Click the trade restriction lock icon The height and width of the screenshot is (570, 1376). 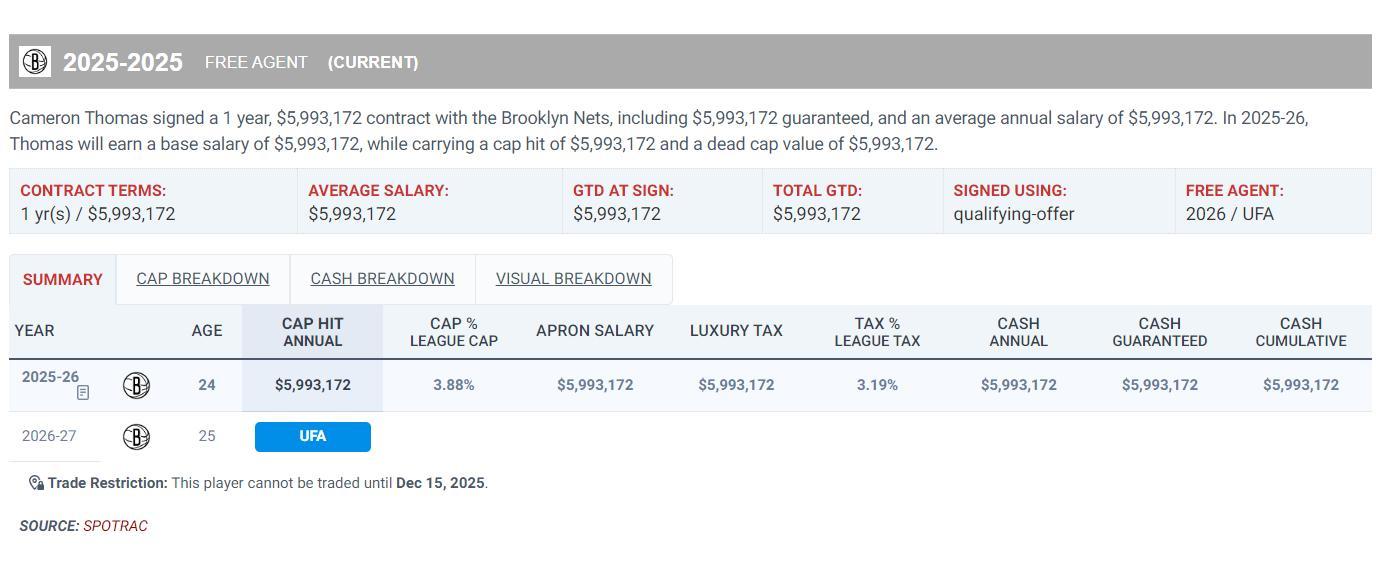36,483
